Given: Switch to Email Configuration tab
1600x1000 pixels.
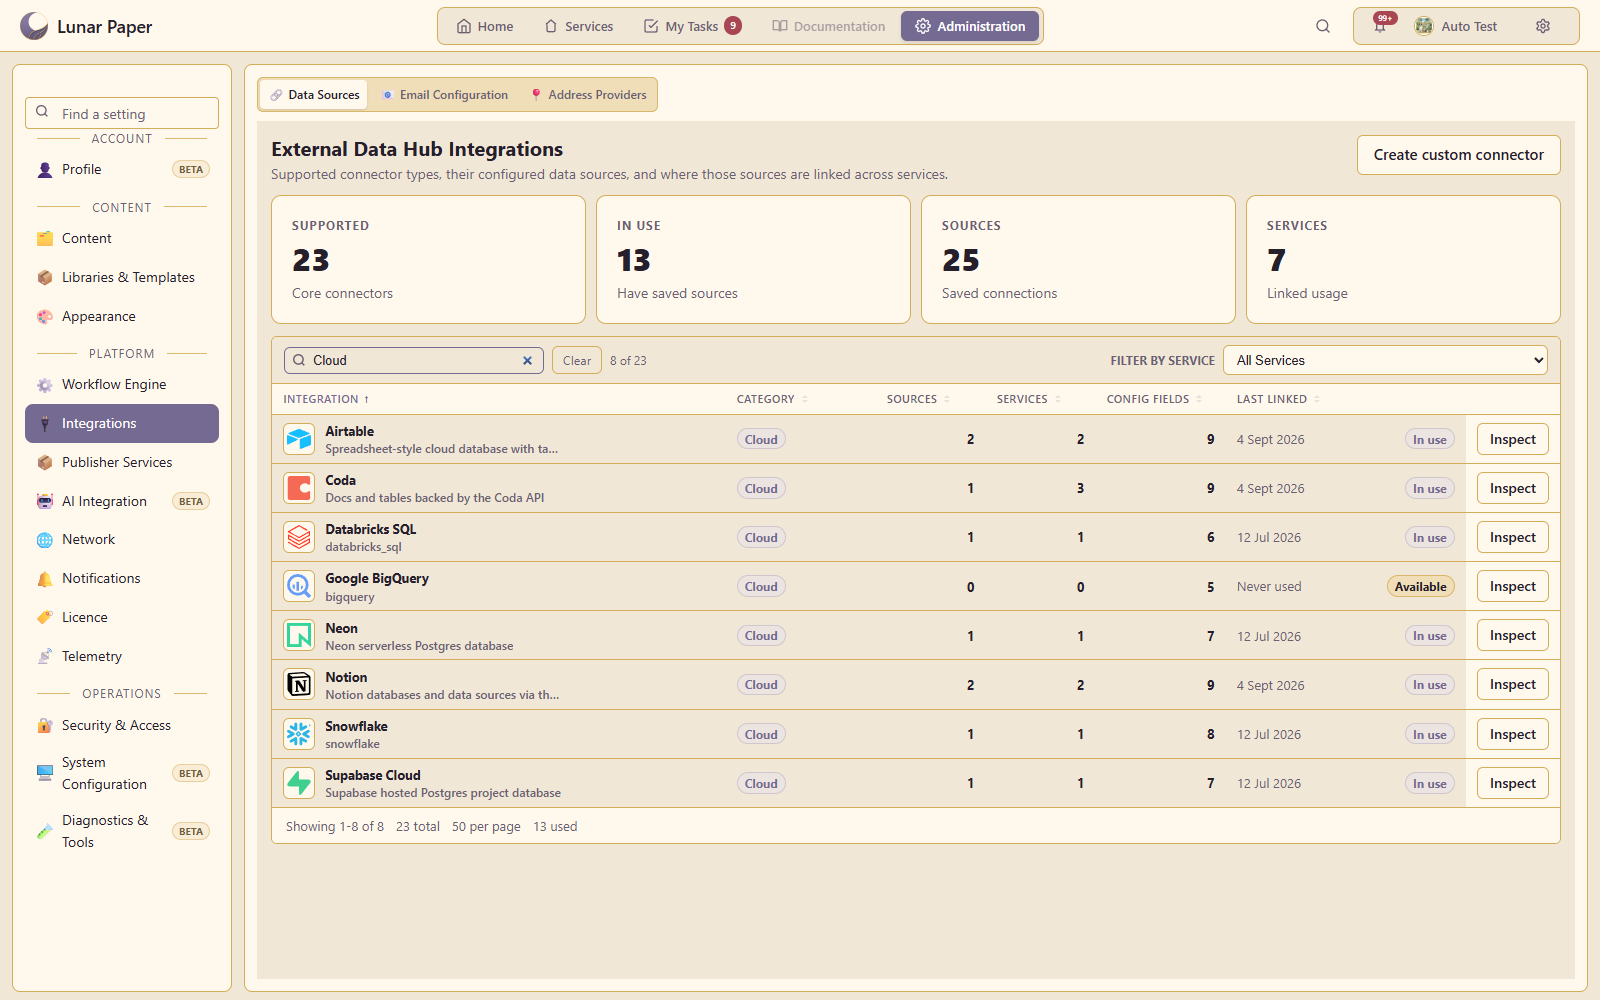Looking at the screenshot, I should (445, 95).
